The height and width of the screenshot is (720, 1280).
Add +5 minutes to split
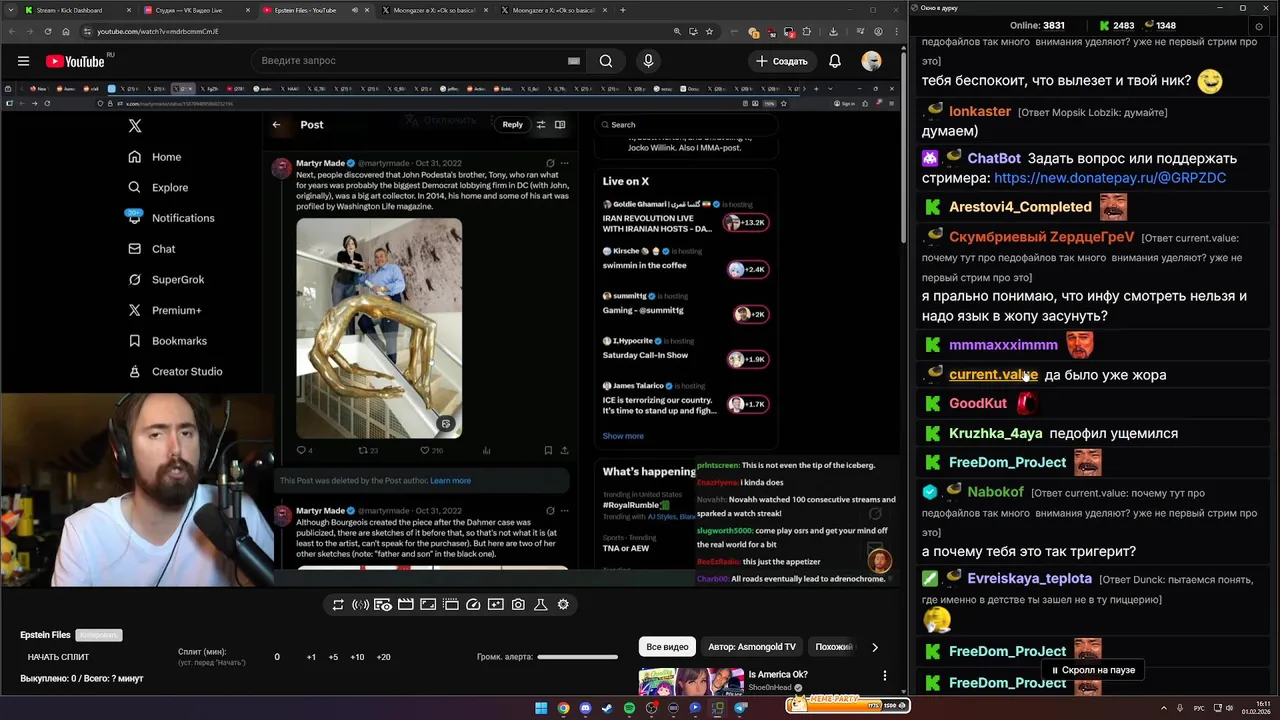point(333,657)
